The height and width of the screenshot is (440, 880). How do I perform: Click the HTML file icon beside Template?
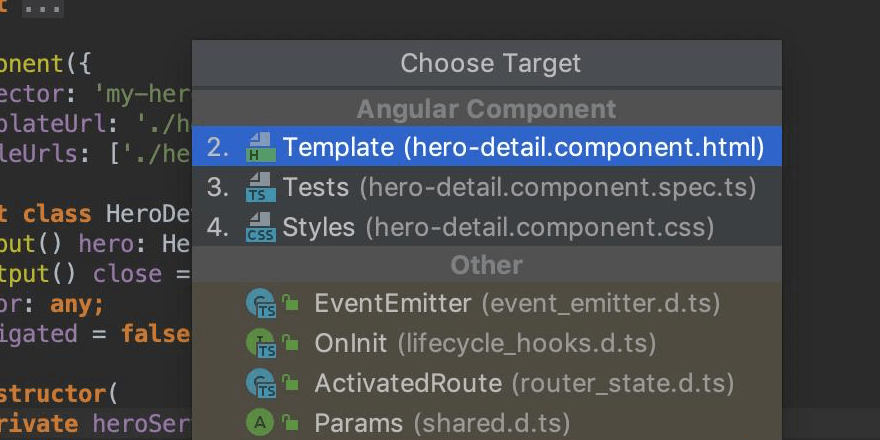click(x=260, y=148)
